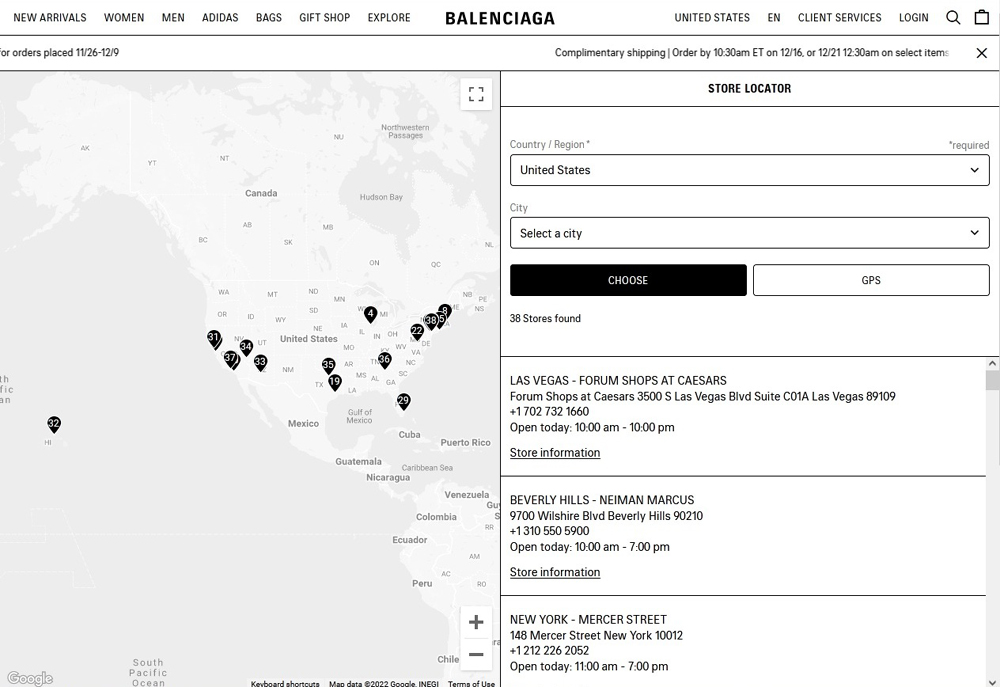Image resolution: width=1000 pixels, height=687 pixels.
Task: Use the GPS button to locate stores
Action: click(870, 280)
